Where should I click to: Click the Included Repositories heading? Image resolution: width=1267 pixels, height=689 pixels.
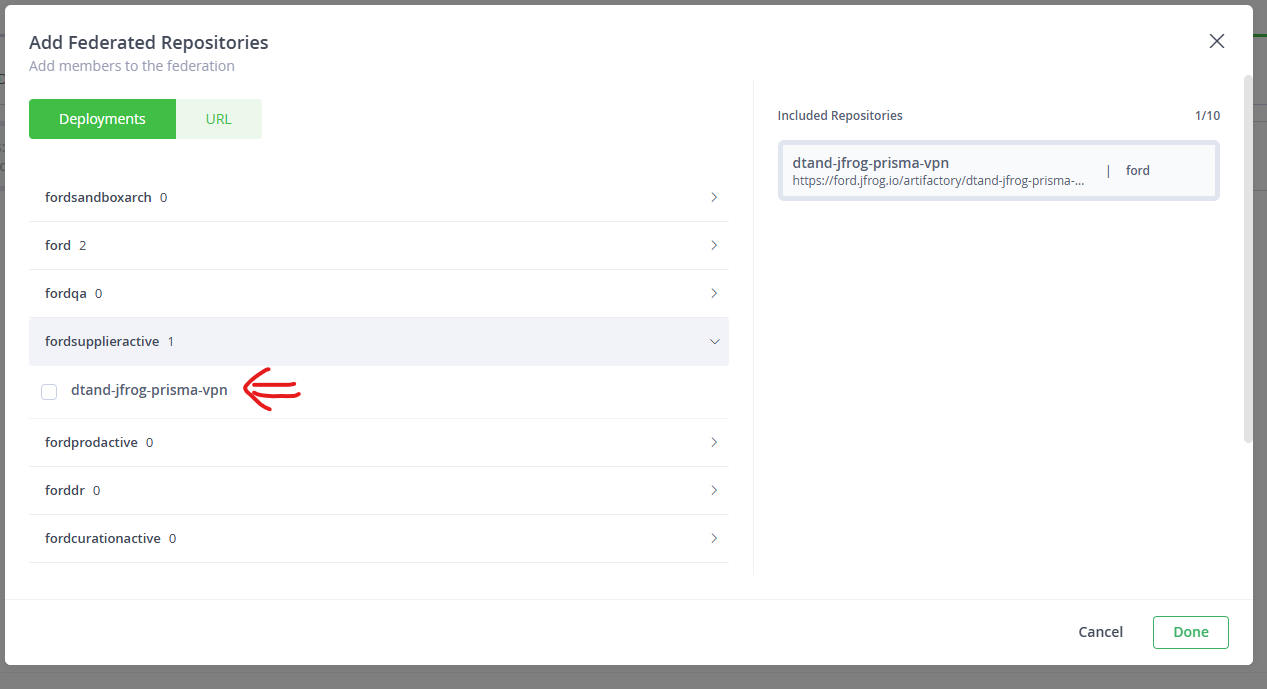pos(840,116)
